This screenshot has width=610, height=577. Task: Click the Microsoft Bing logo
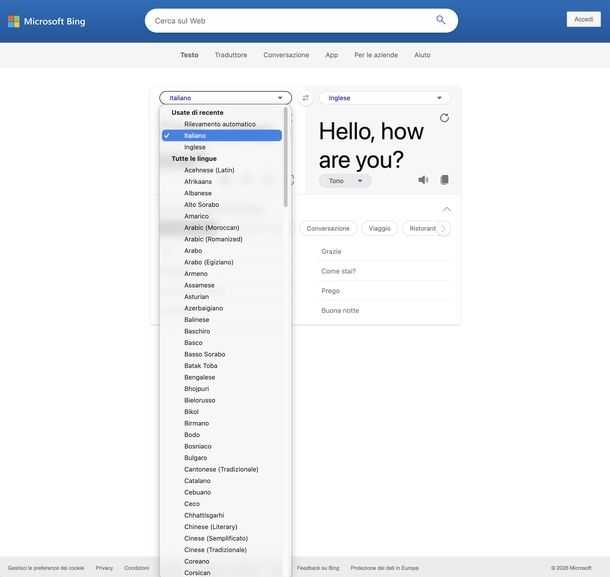pos(47,21)
